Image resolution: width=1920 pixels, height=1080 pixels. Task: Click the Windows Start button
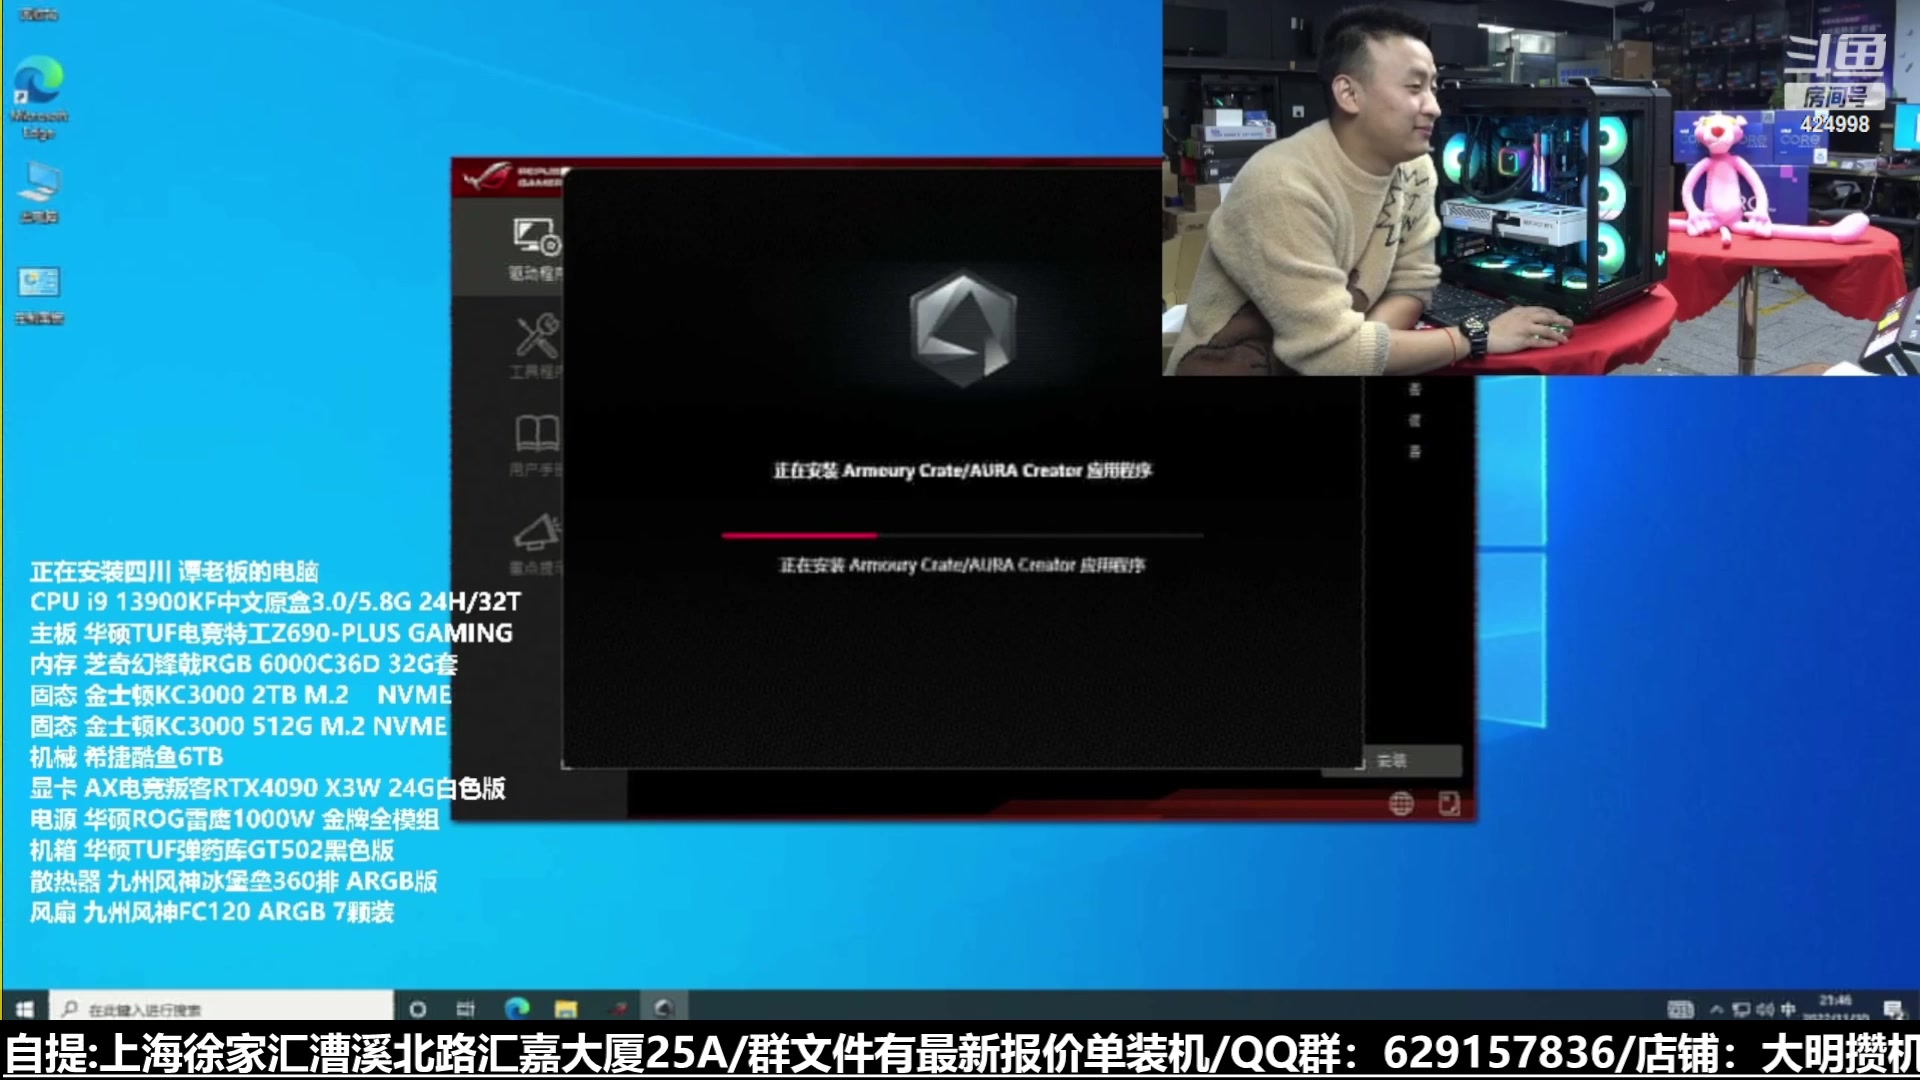(25, 1008)
